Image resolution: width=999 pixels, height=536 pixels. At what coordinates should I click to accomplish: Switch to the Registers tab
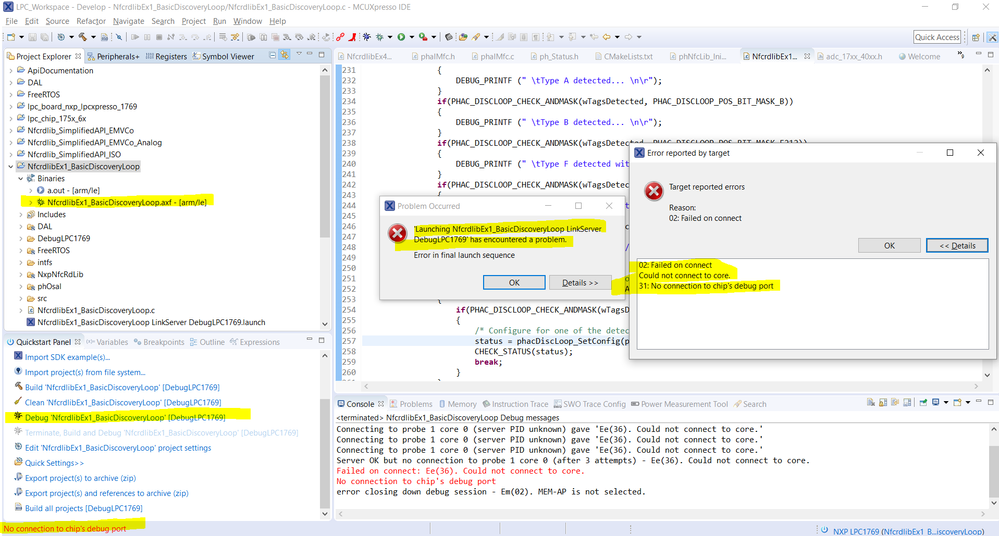pos(167,56)
